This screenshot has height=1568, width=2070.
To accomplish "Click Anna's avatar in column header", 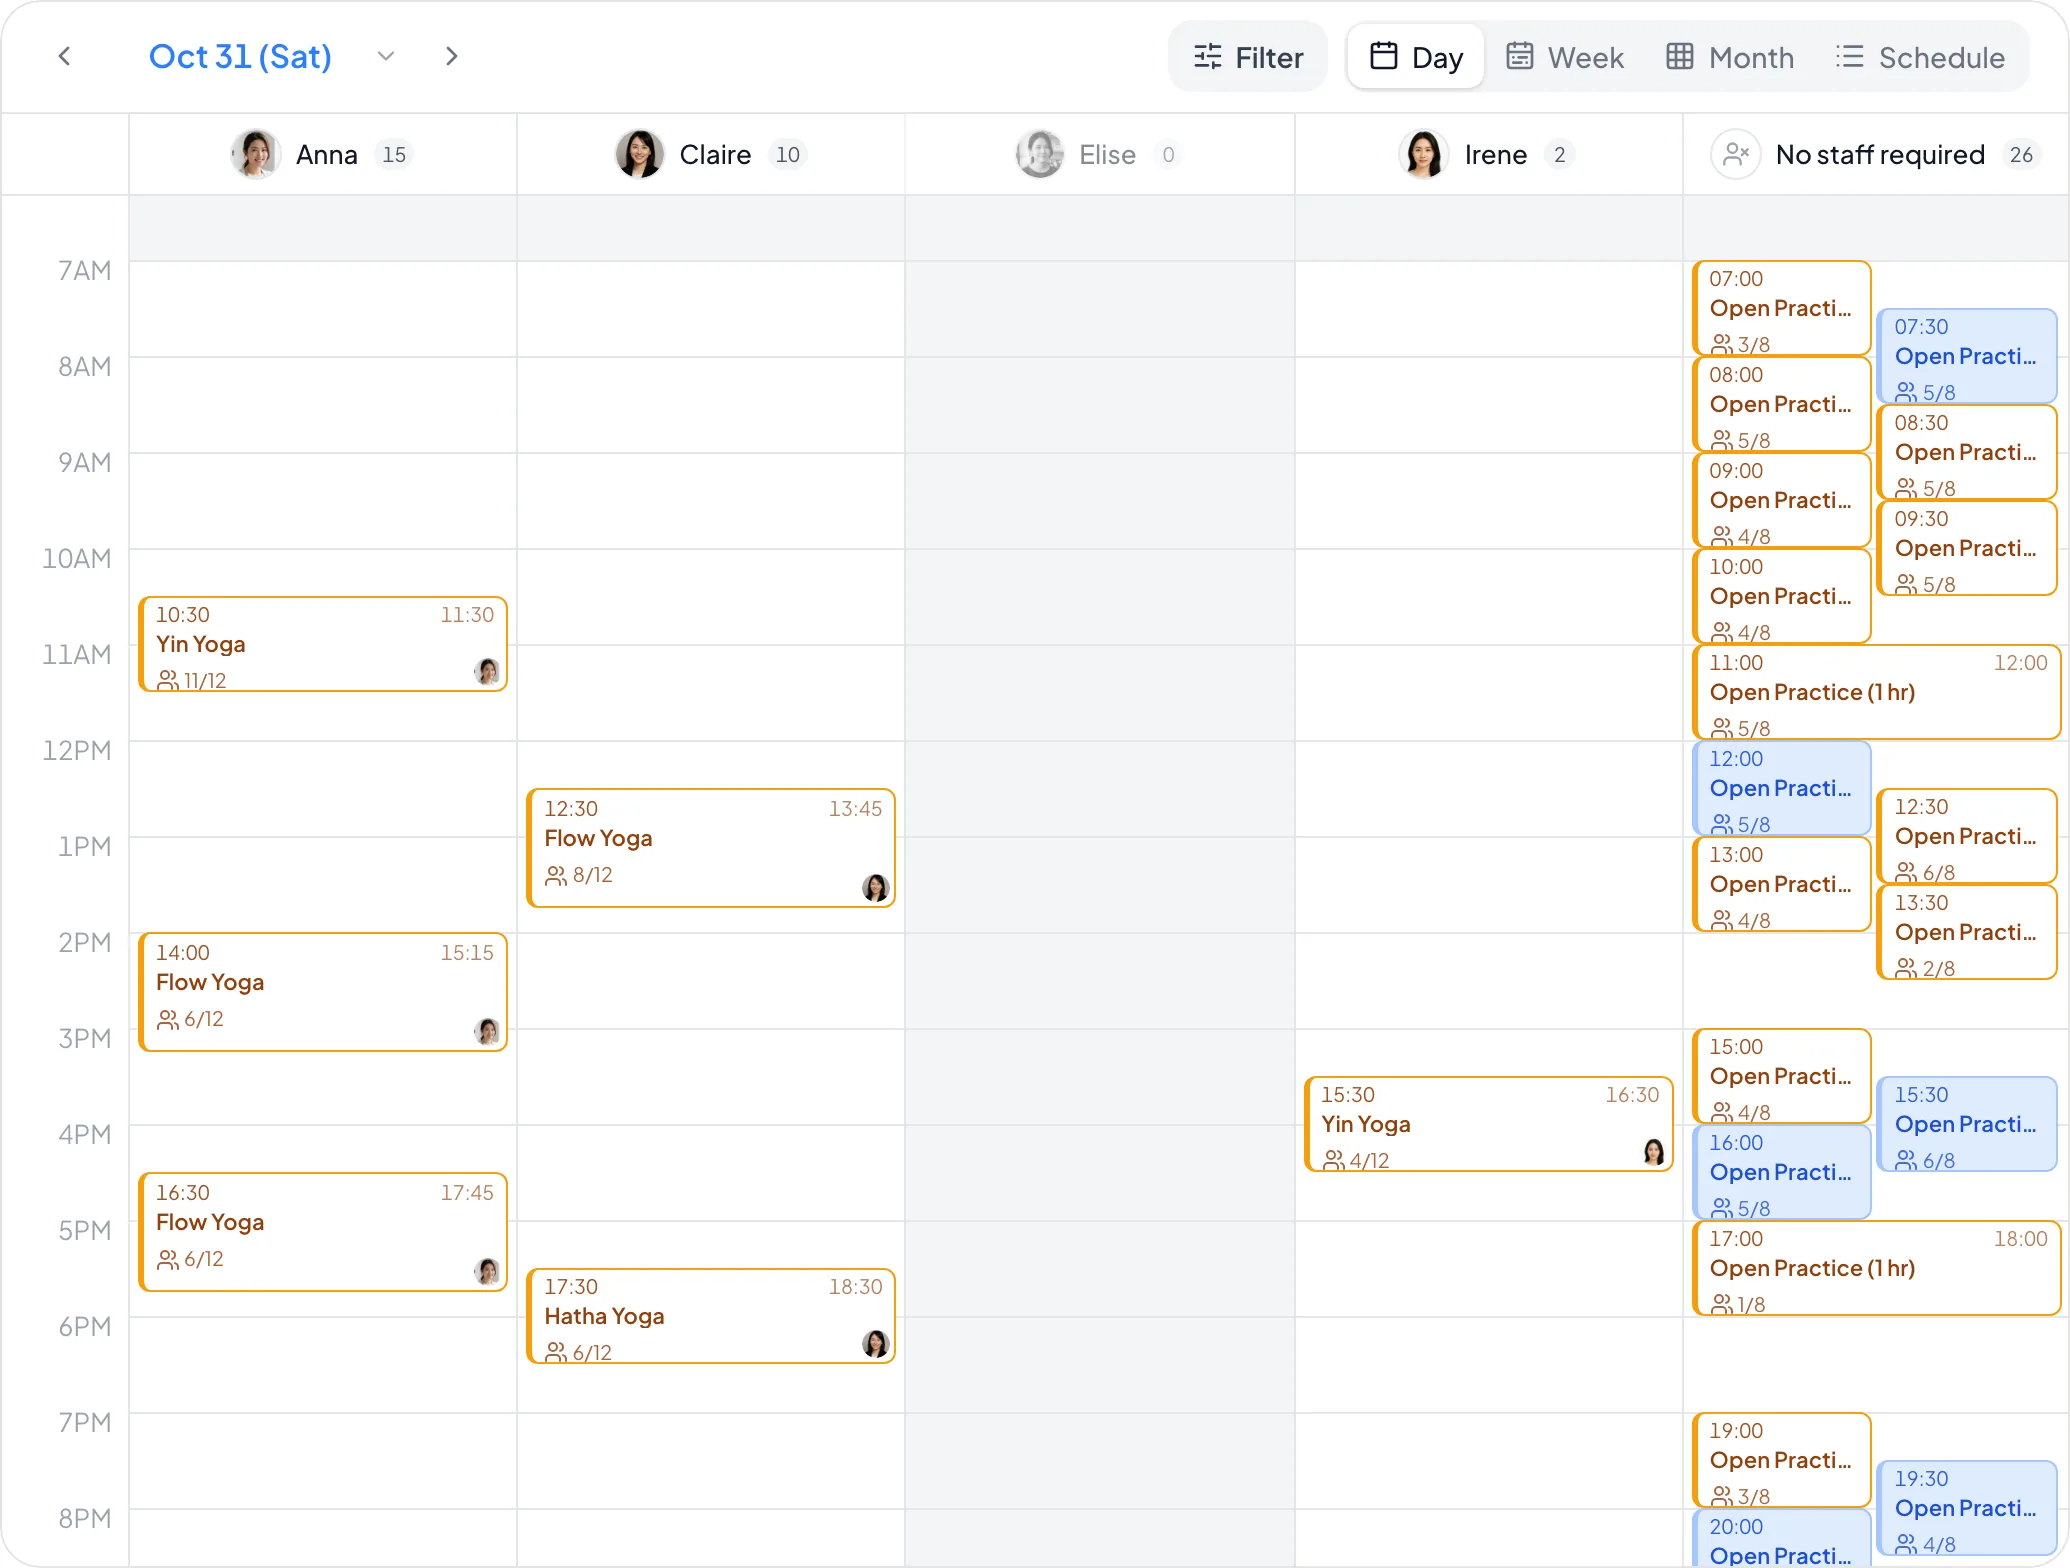I will 255,154.
